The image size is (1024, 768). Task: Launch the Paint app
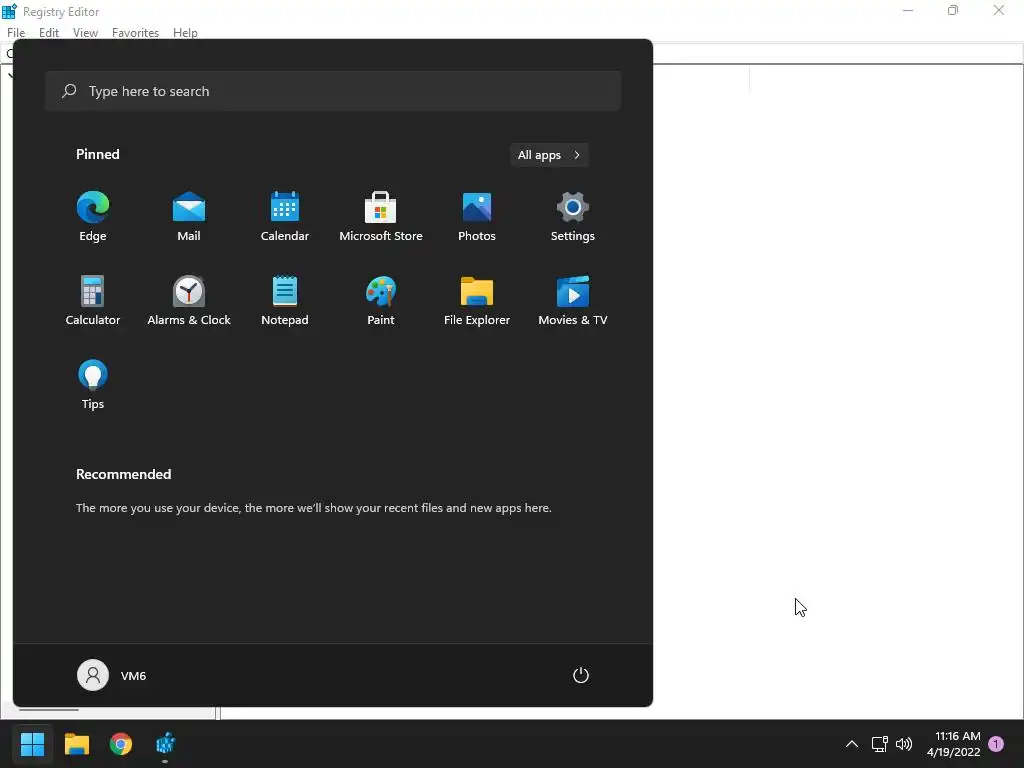381,300
